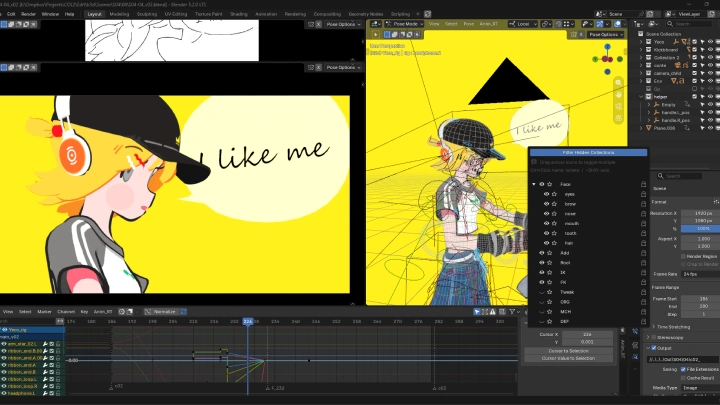Click armature icon of Empty object in outliner
The width and height of the screenshot is (720, 405).
coord(657,105)
